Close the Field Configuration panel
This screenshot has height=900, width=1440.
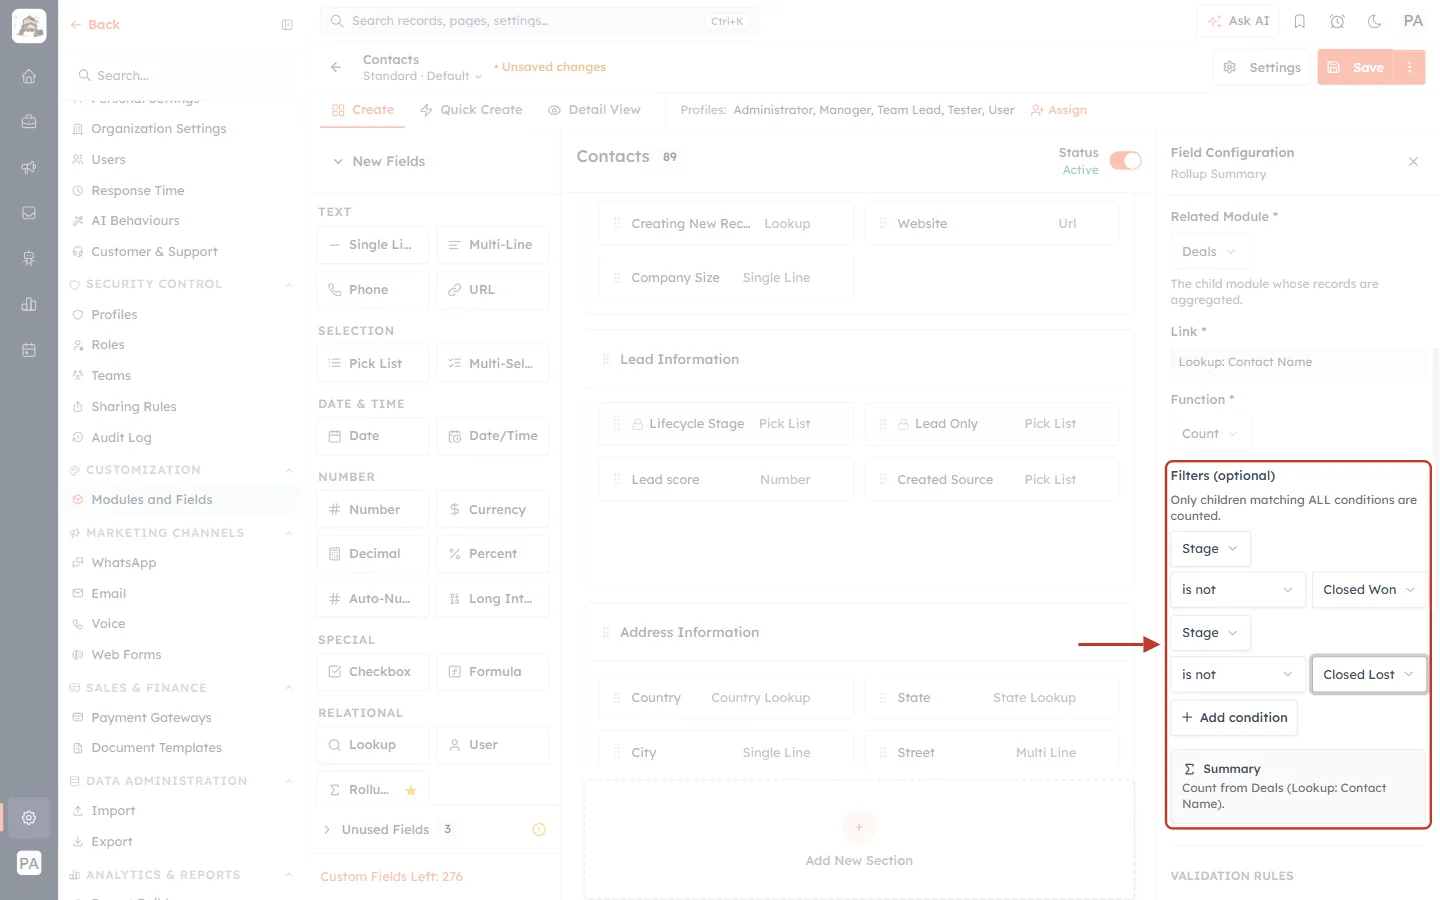coord(1413,162)
